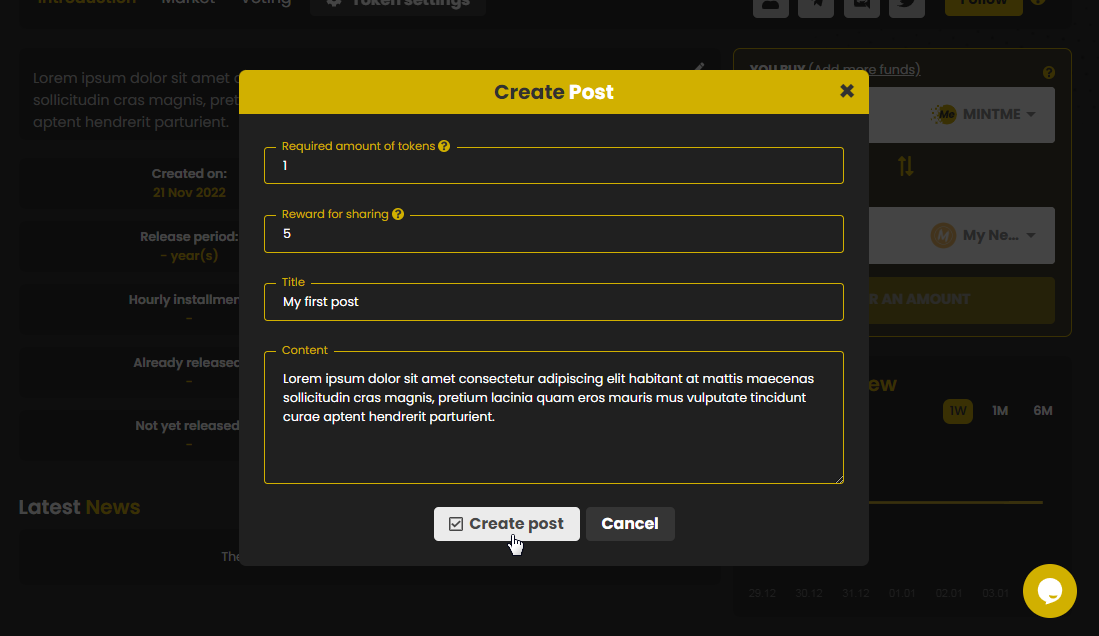1099x636 pixels.
Task: Click help icon beside Required amount of tokens
Action: pos(444,146)
